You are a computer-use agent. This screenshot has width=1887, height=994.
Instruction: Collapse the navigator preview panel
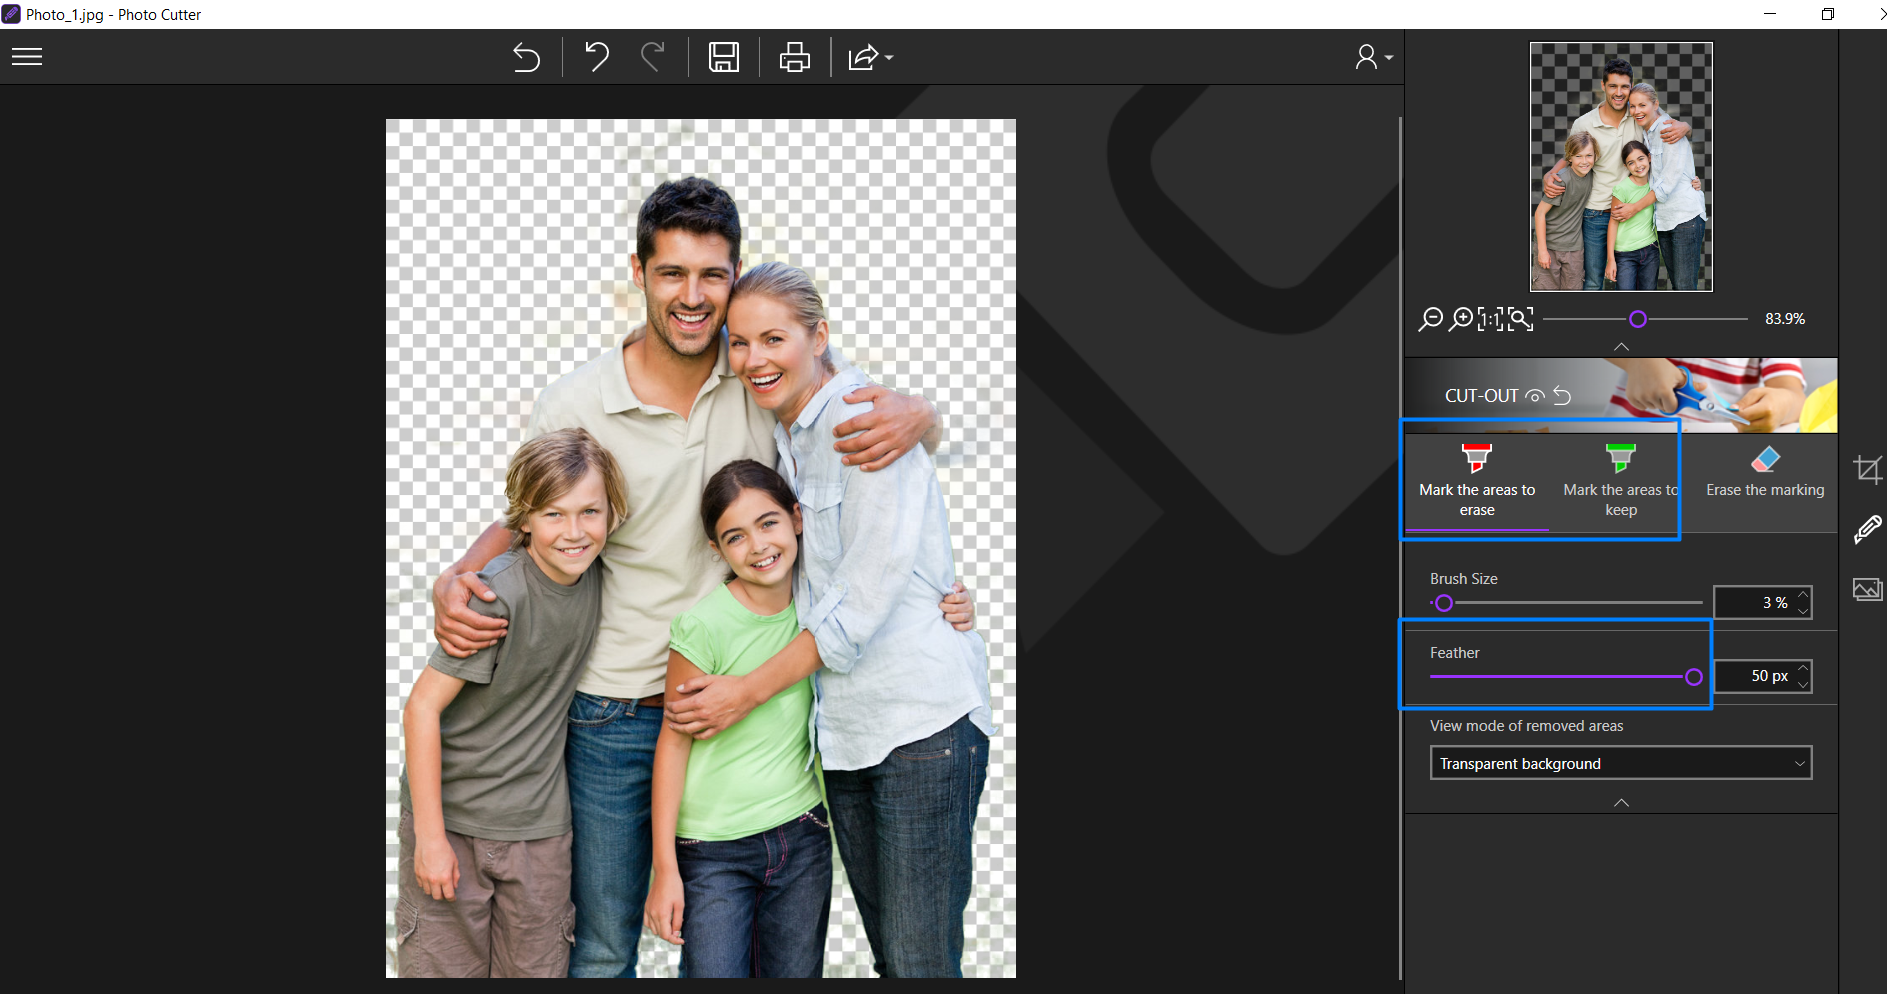(x=1622, y=346)
